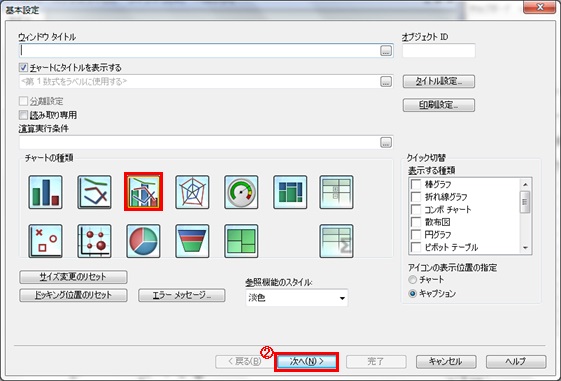Enable the 読み取り専用 checkbox
Screen dimensions: 561x381
(23, 115)
